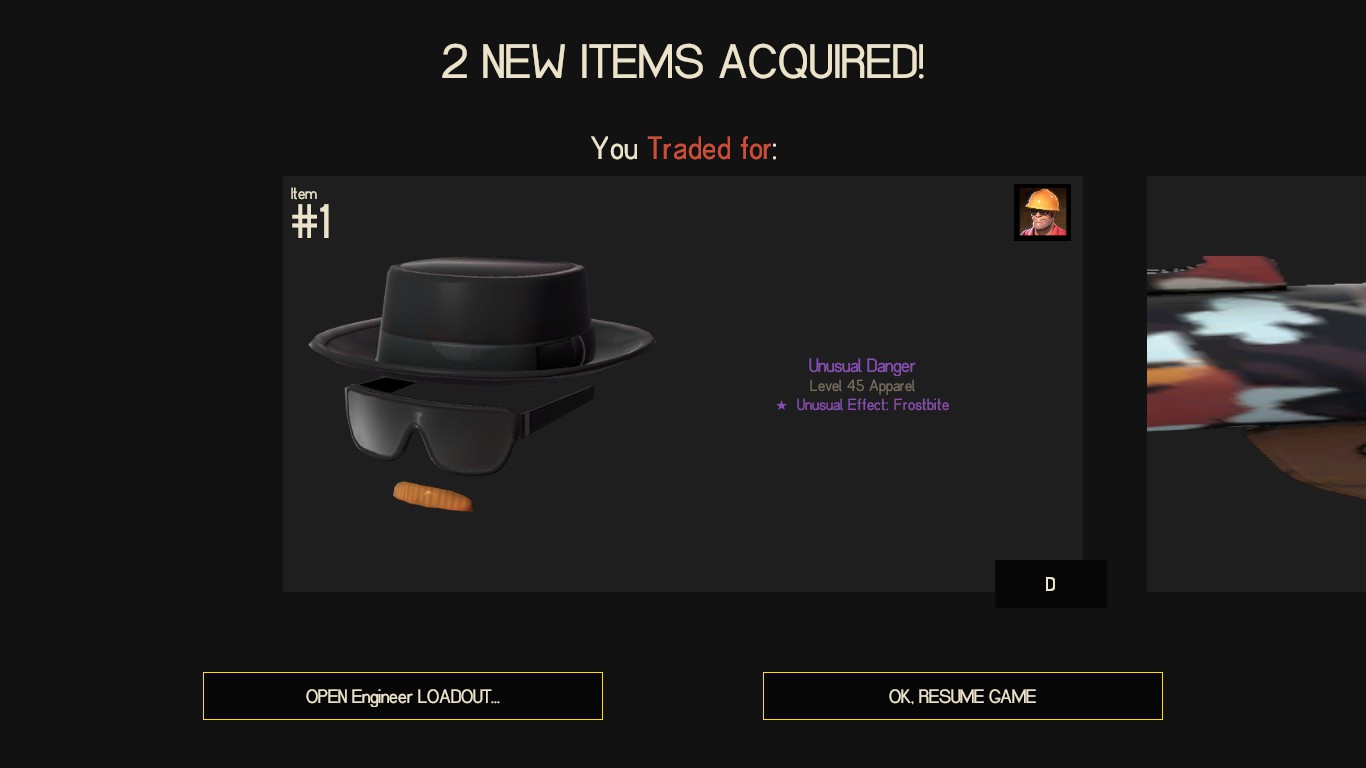The height and width of the screenshot is (768, 1366).
Task: Click OK, Resume Game
Action: point(963,696)
